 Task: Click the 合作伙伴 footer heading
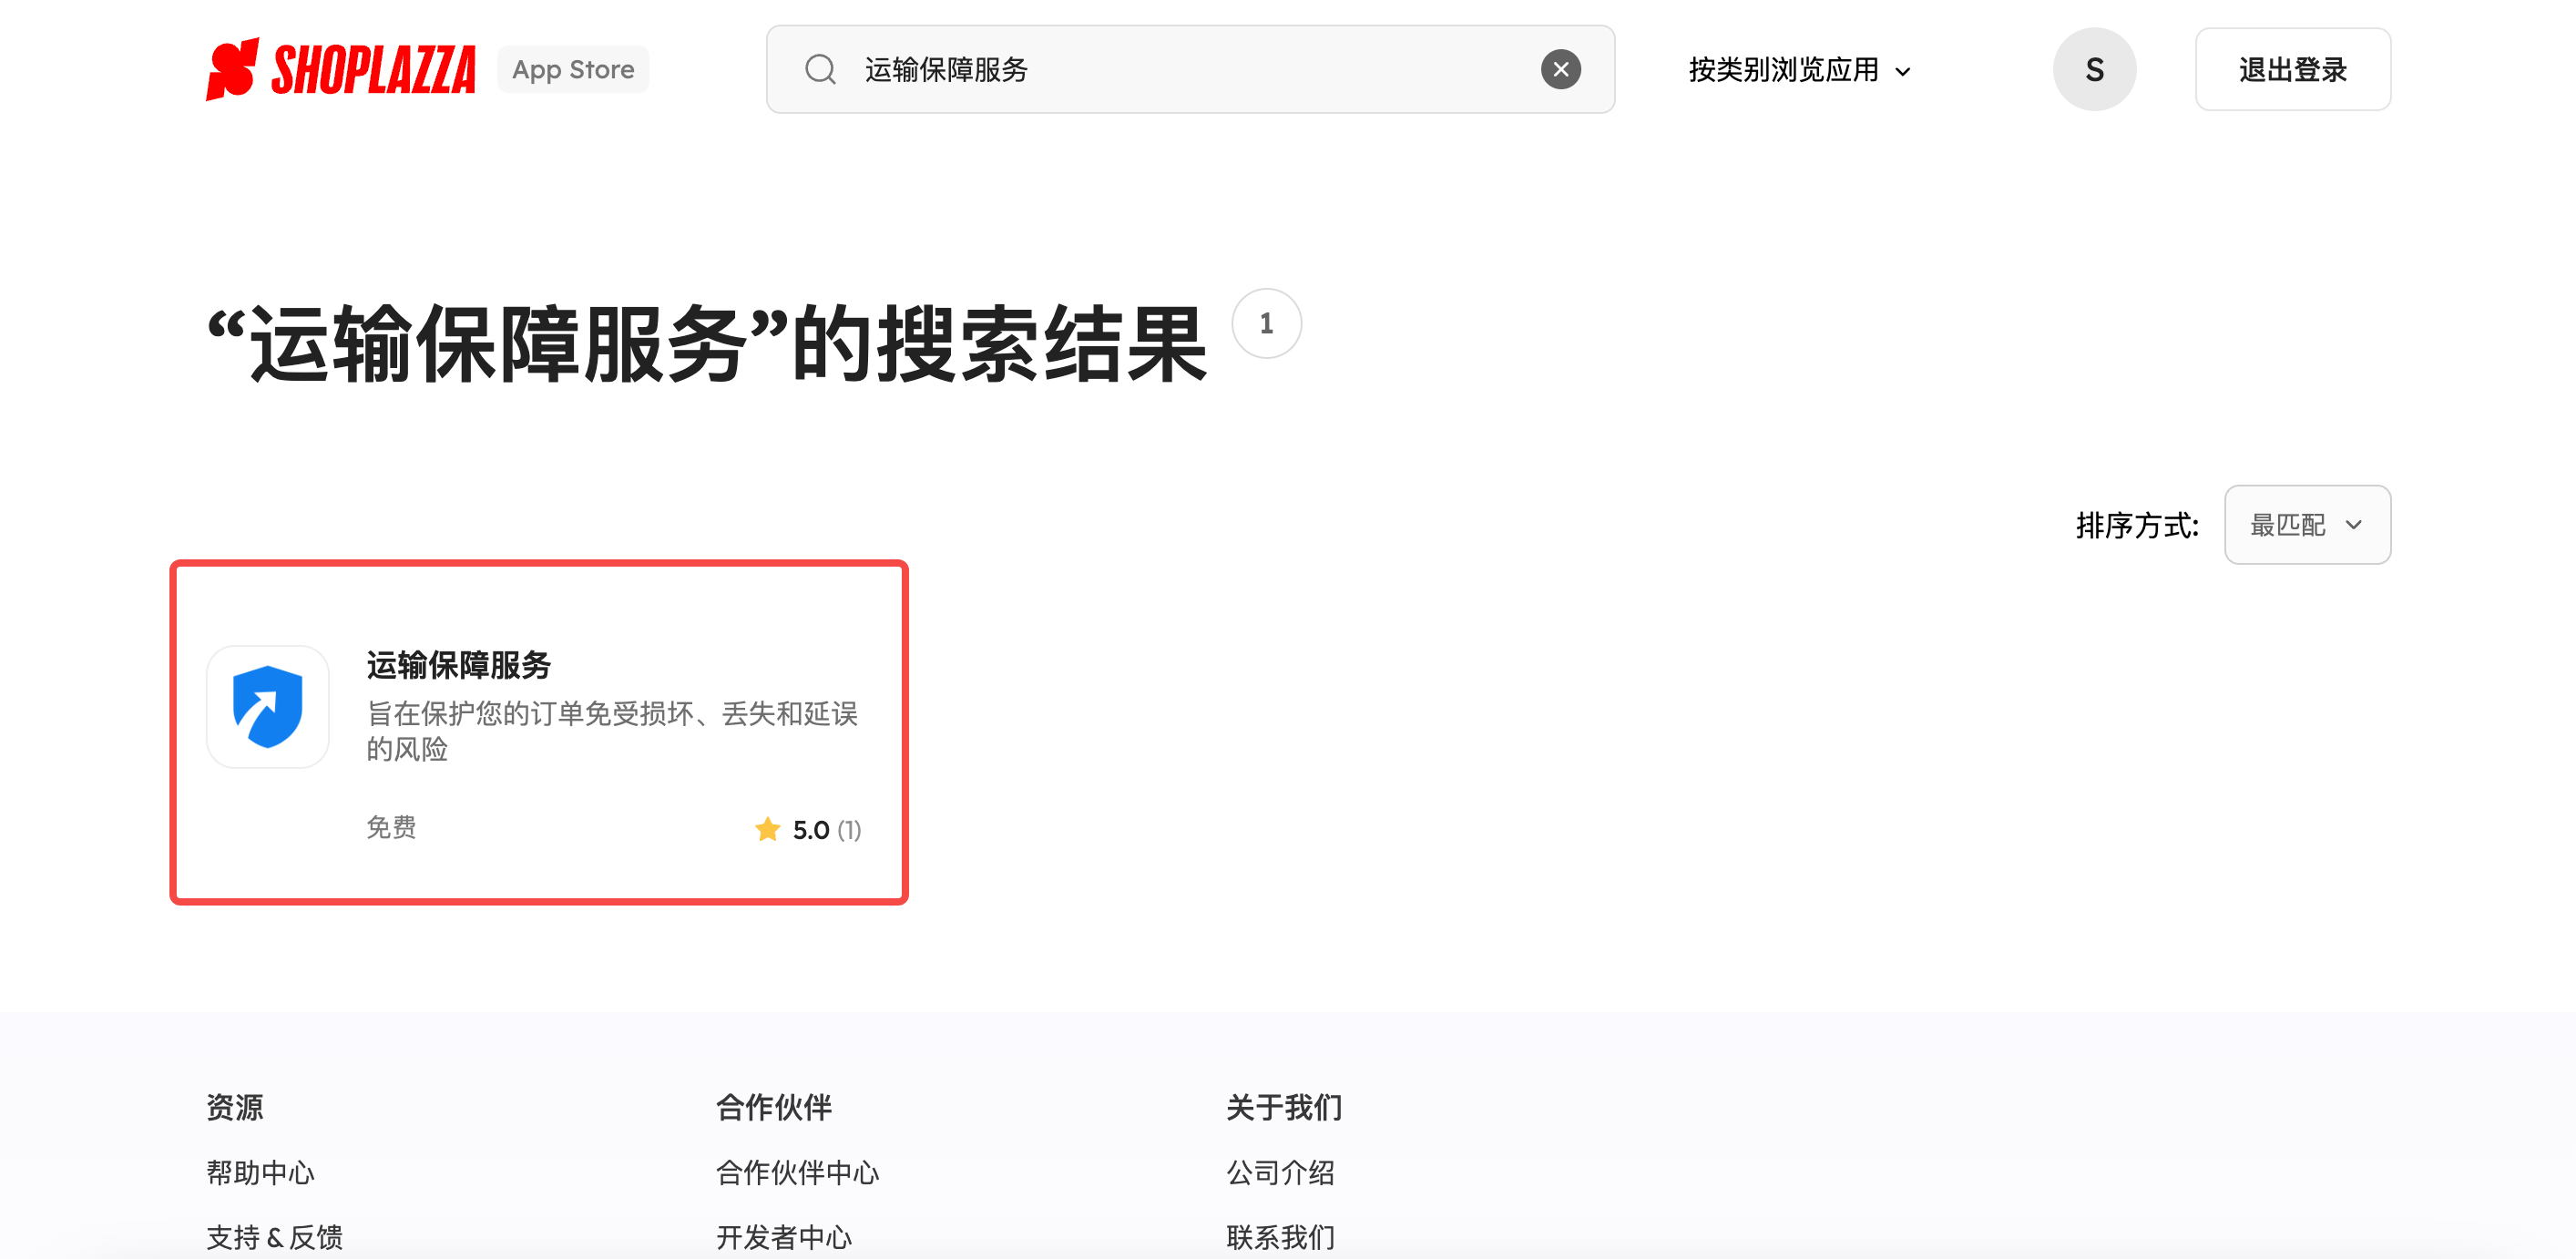(x=774, y=1107)
